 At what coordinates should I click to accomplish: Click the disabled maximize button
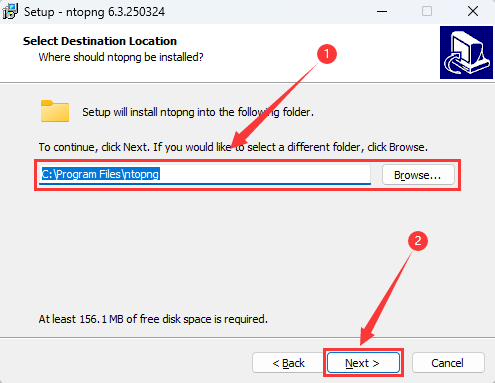tap(427, 12)
